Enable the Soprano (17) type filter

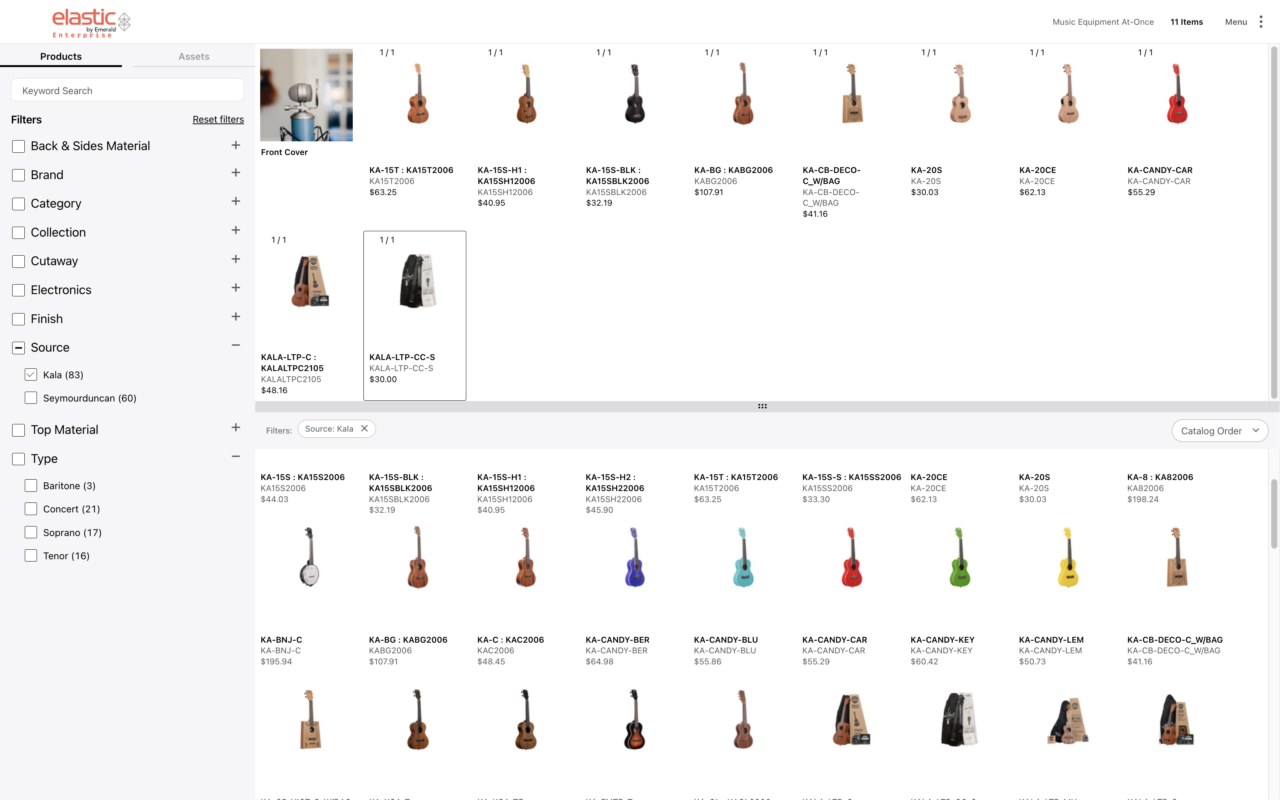pyautogui.click(x=30, y=531)
